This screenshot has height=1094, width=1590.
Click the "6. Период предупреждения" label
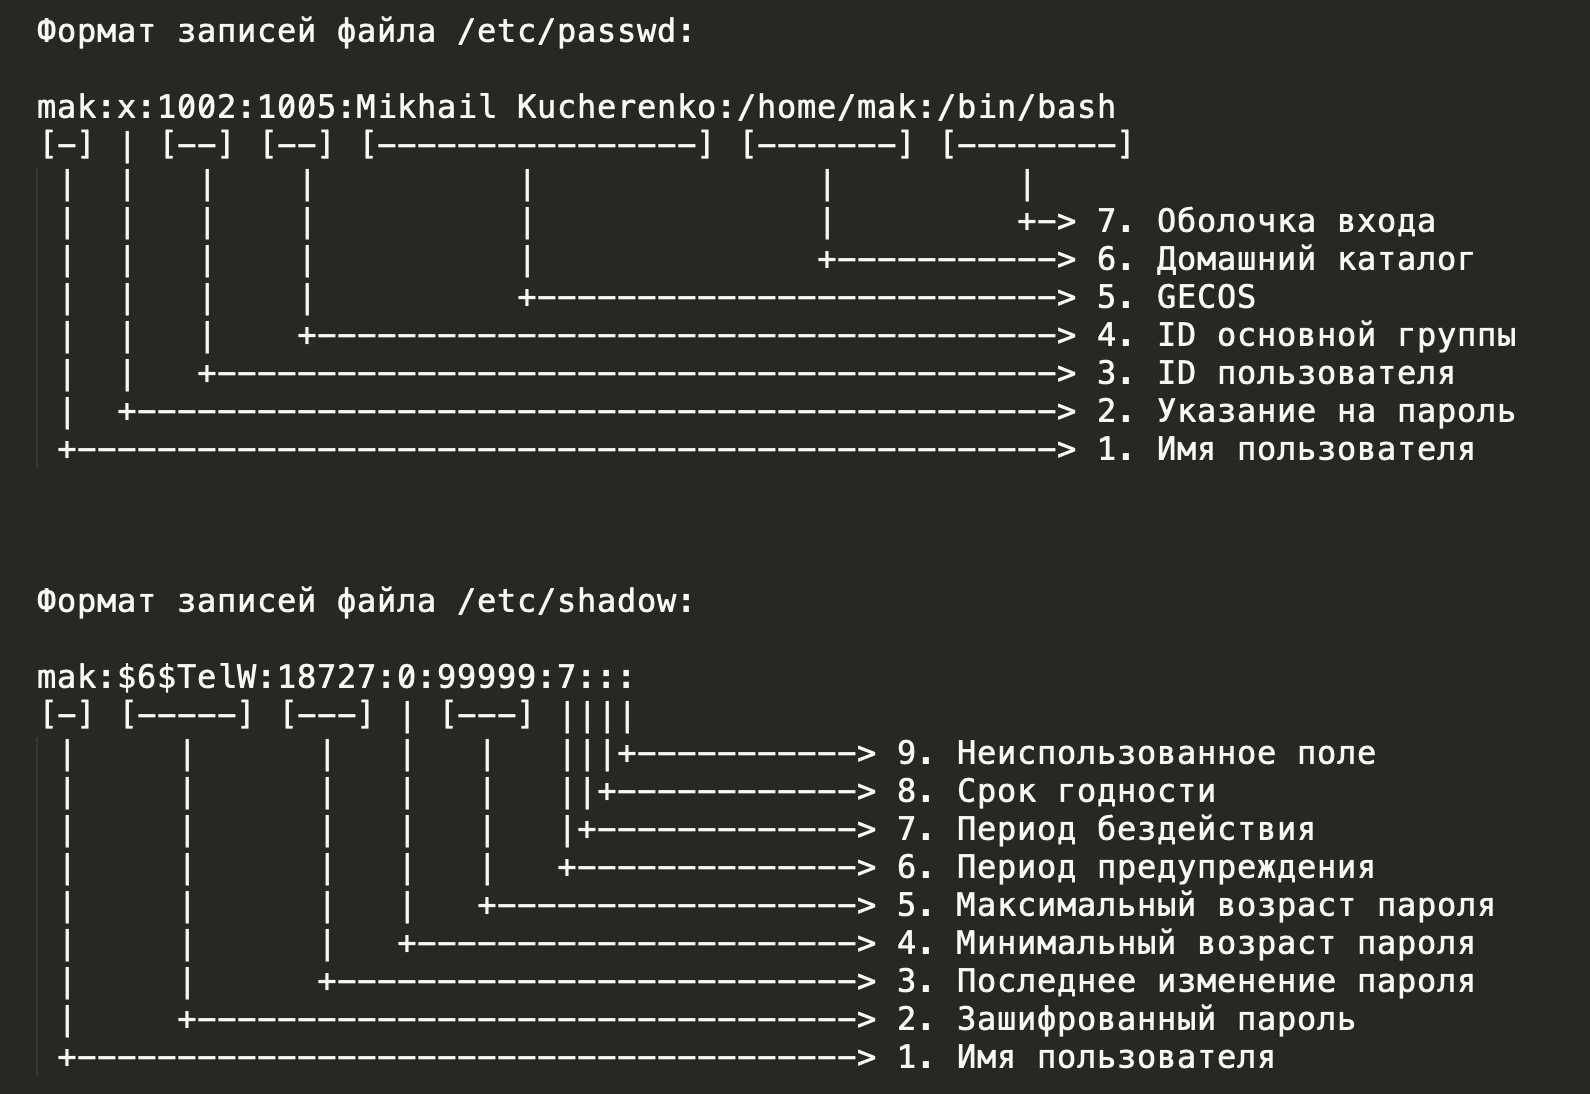1136,867
